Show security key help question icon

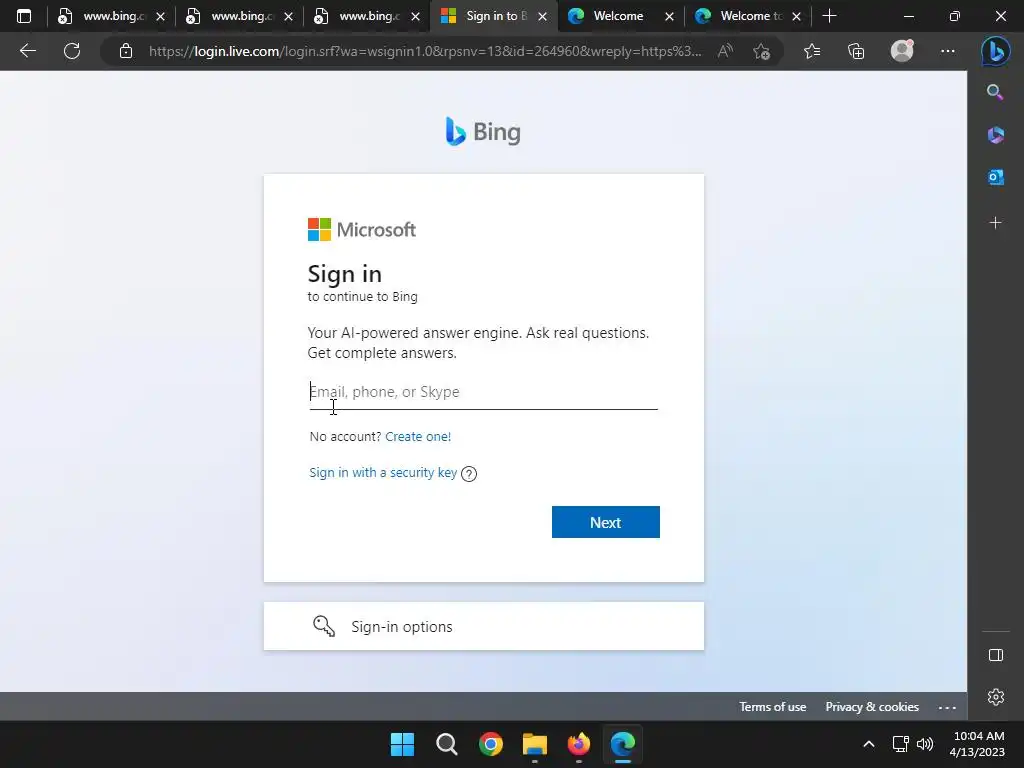(x=469, y=473)
